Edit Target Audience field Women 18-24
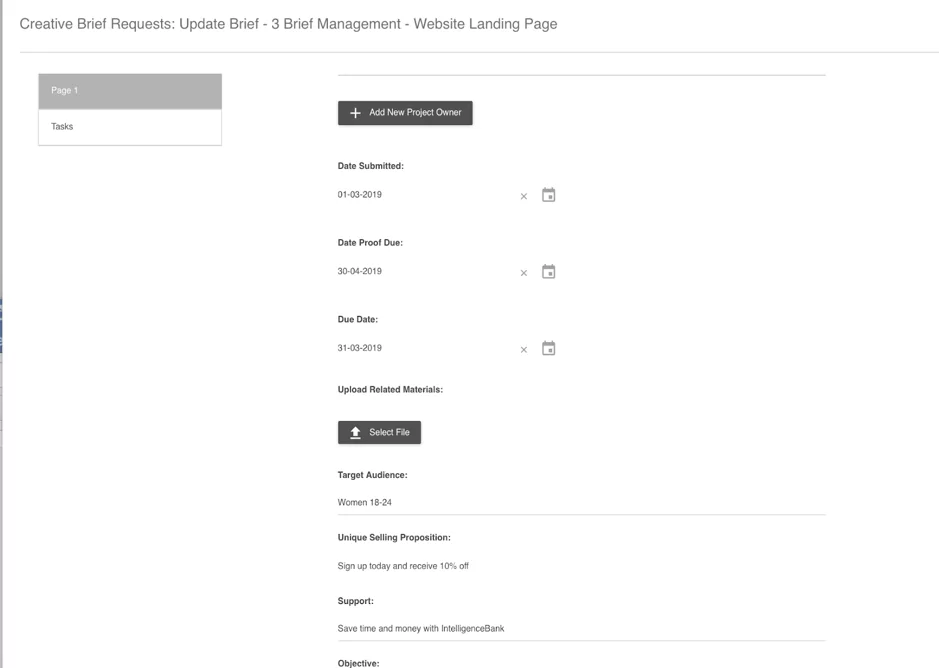Viewport: 939px width, 668px height. pos(581,503)
